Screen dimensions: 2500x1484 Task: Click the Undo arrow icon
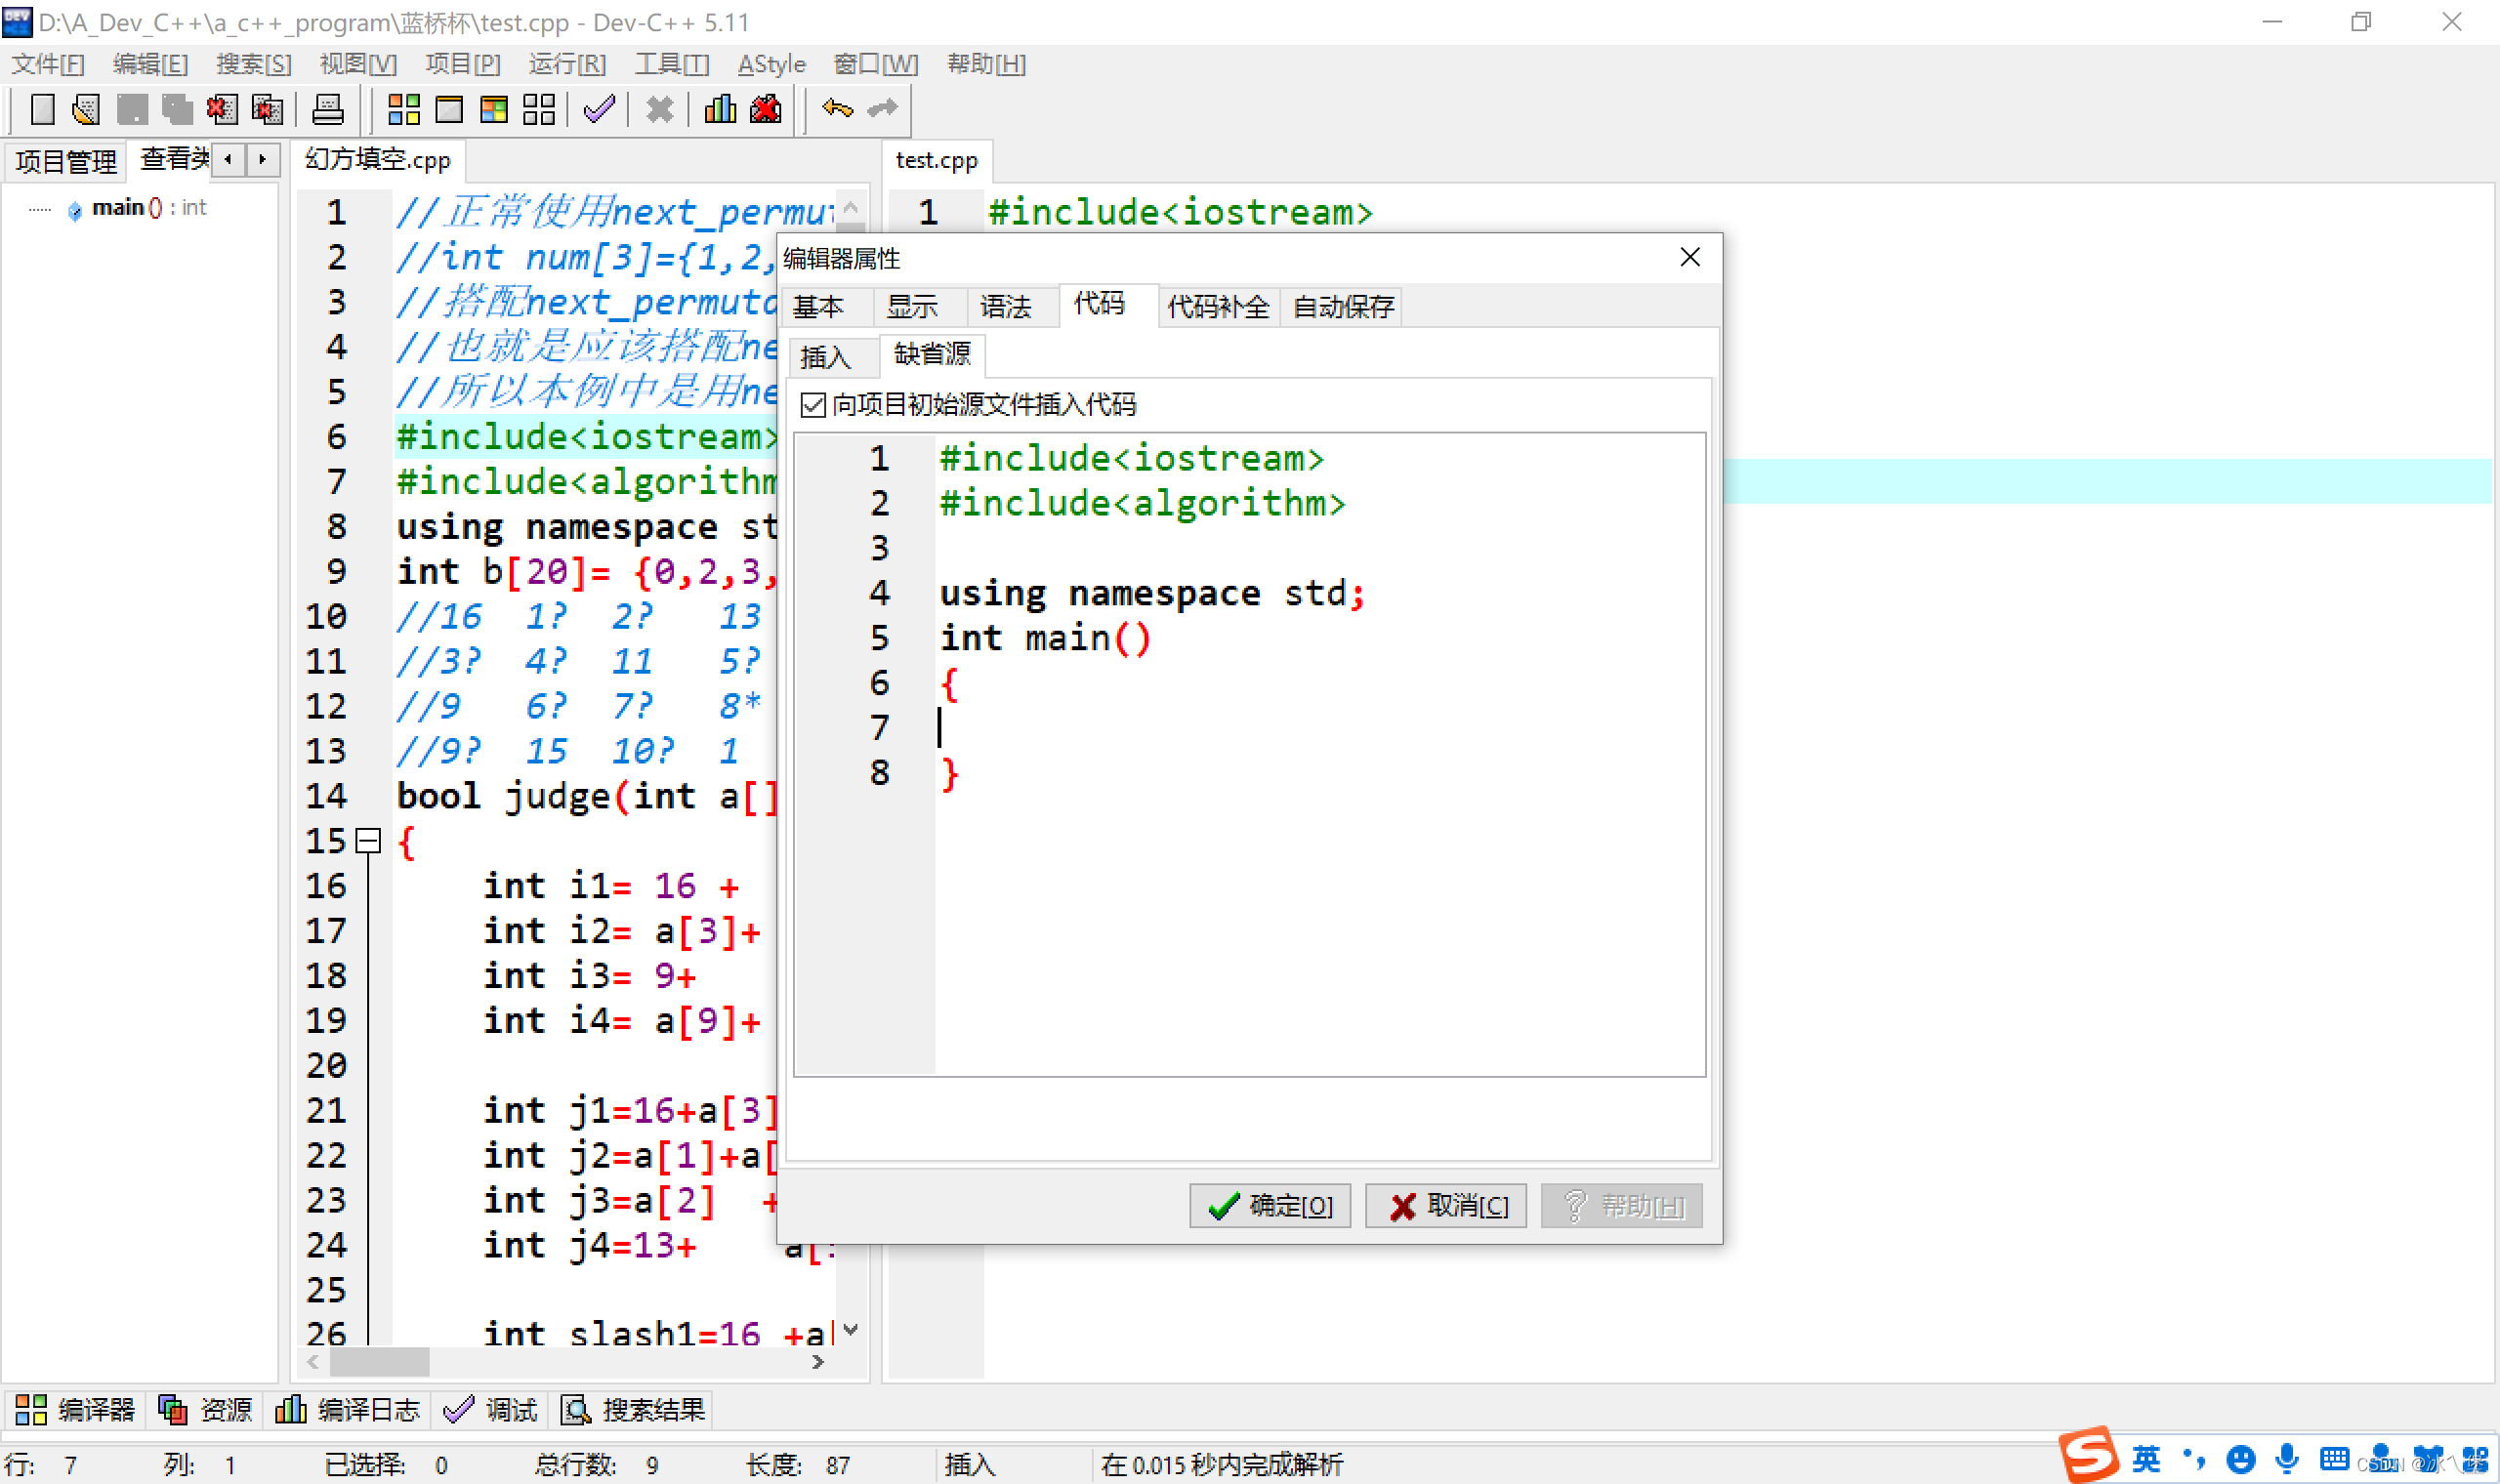(x=837, y=108)
